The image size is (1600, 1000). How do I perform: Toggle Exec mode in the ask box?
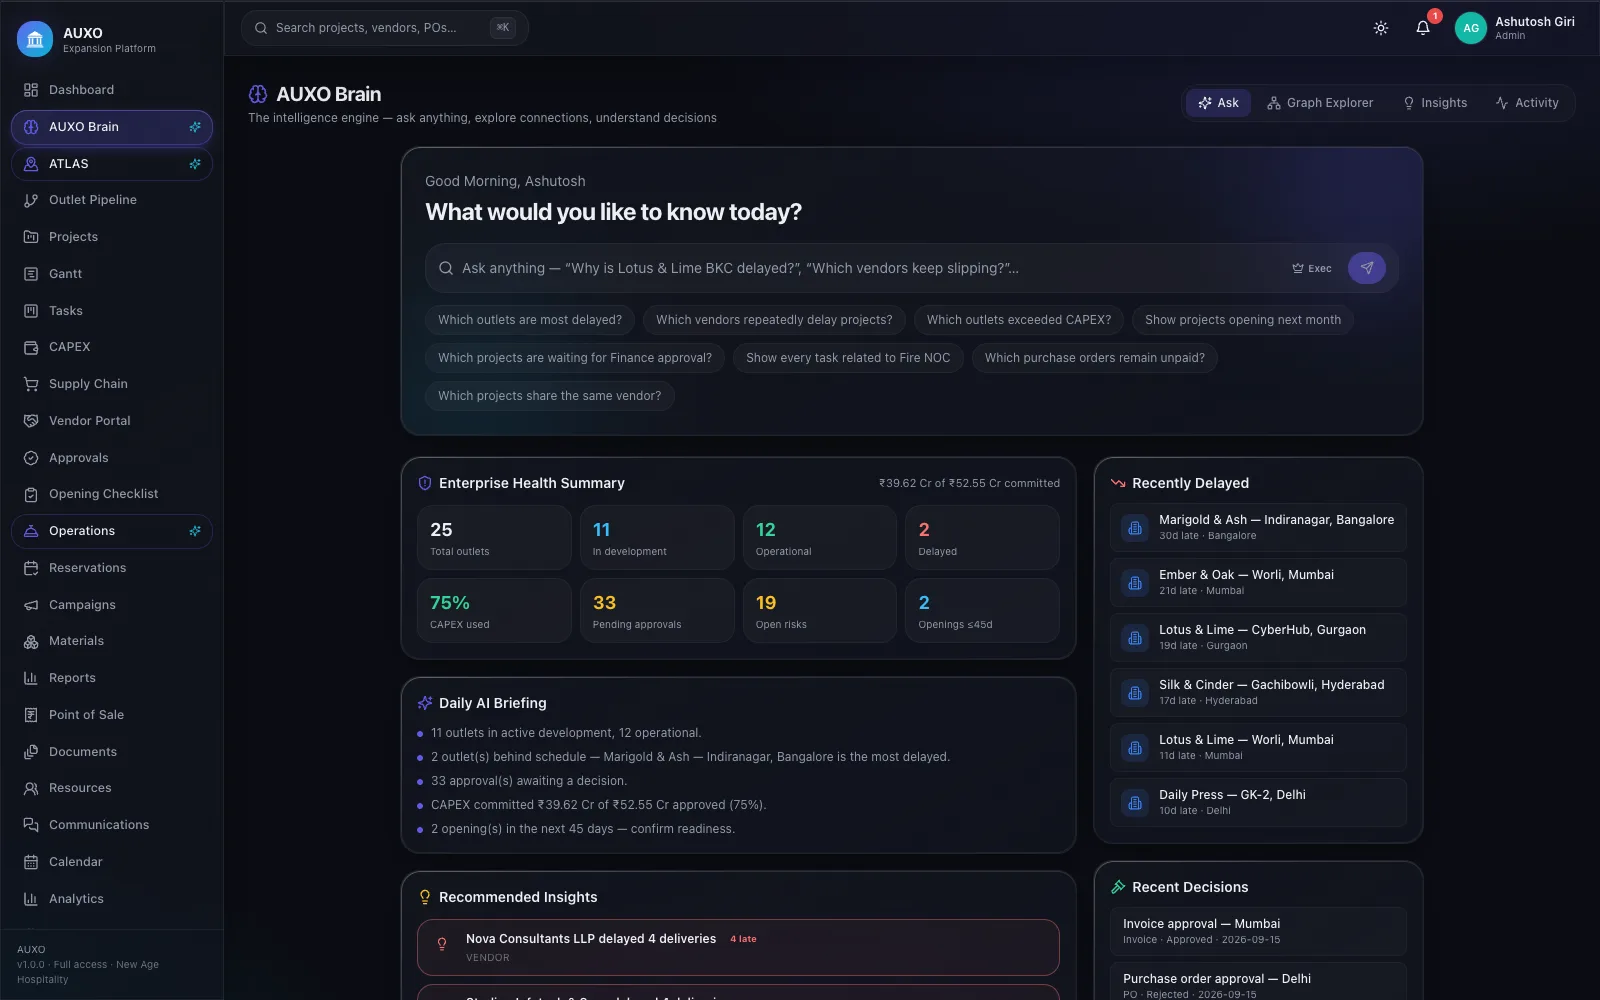1312,268
